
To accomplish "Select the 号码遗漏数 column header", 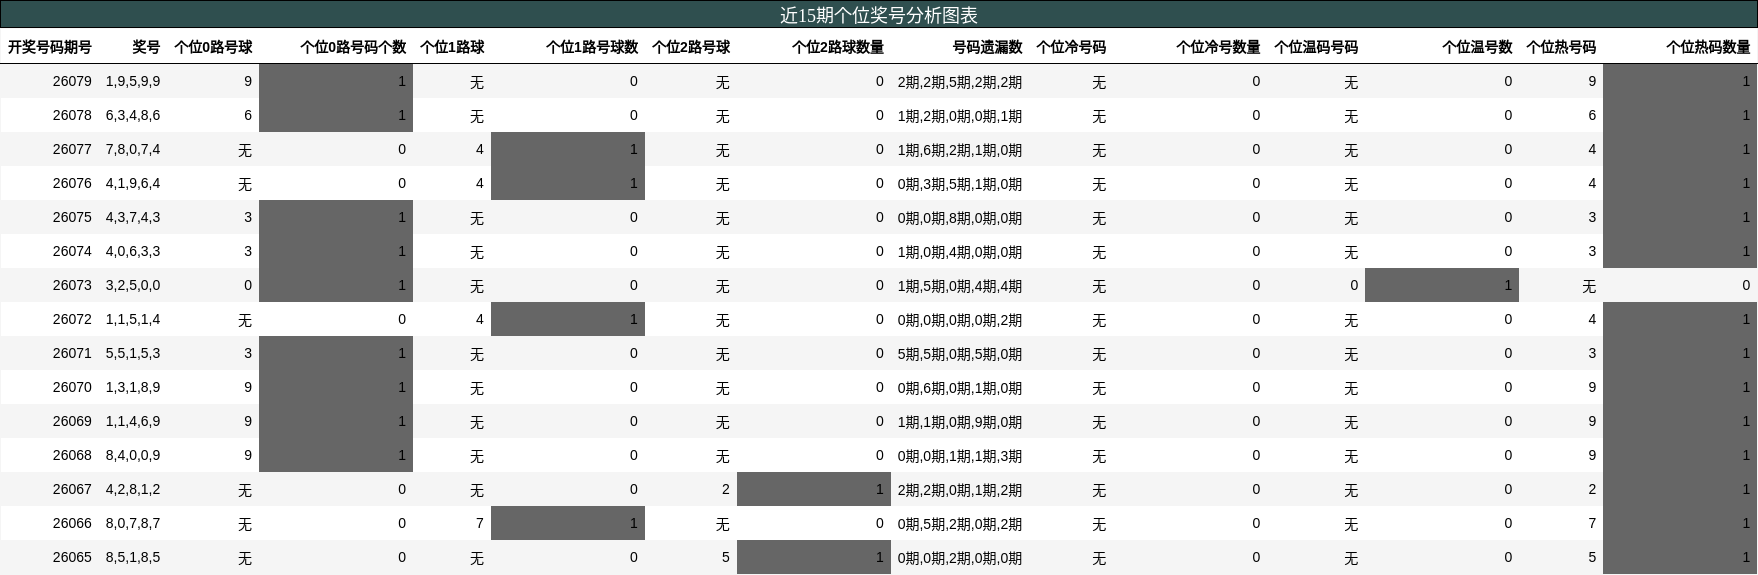I will 987,47.
